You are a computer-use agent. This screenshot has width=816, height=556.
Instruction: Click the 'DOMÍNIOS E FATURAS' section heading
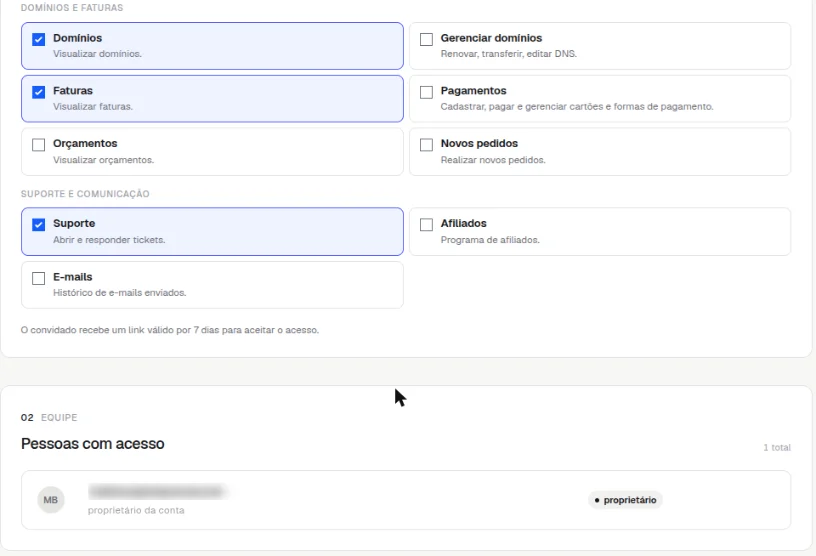click(72, 8)
